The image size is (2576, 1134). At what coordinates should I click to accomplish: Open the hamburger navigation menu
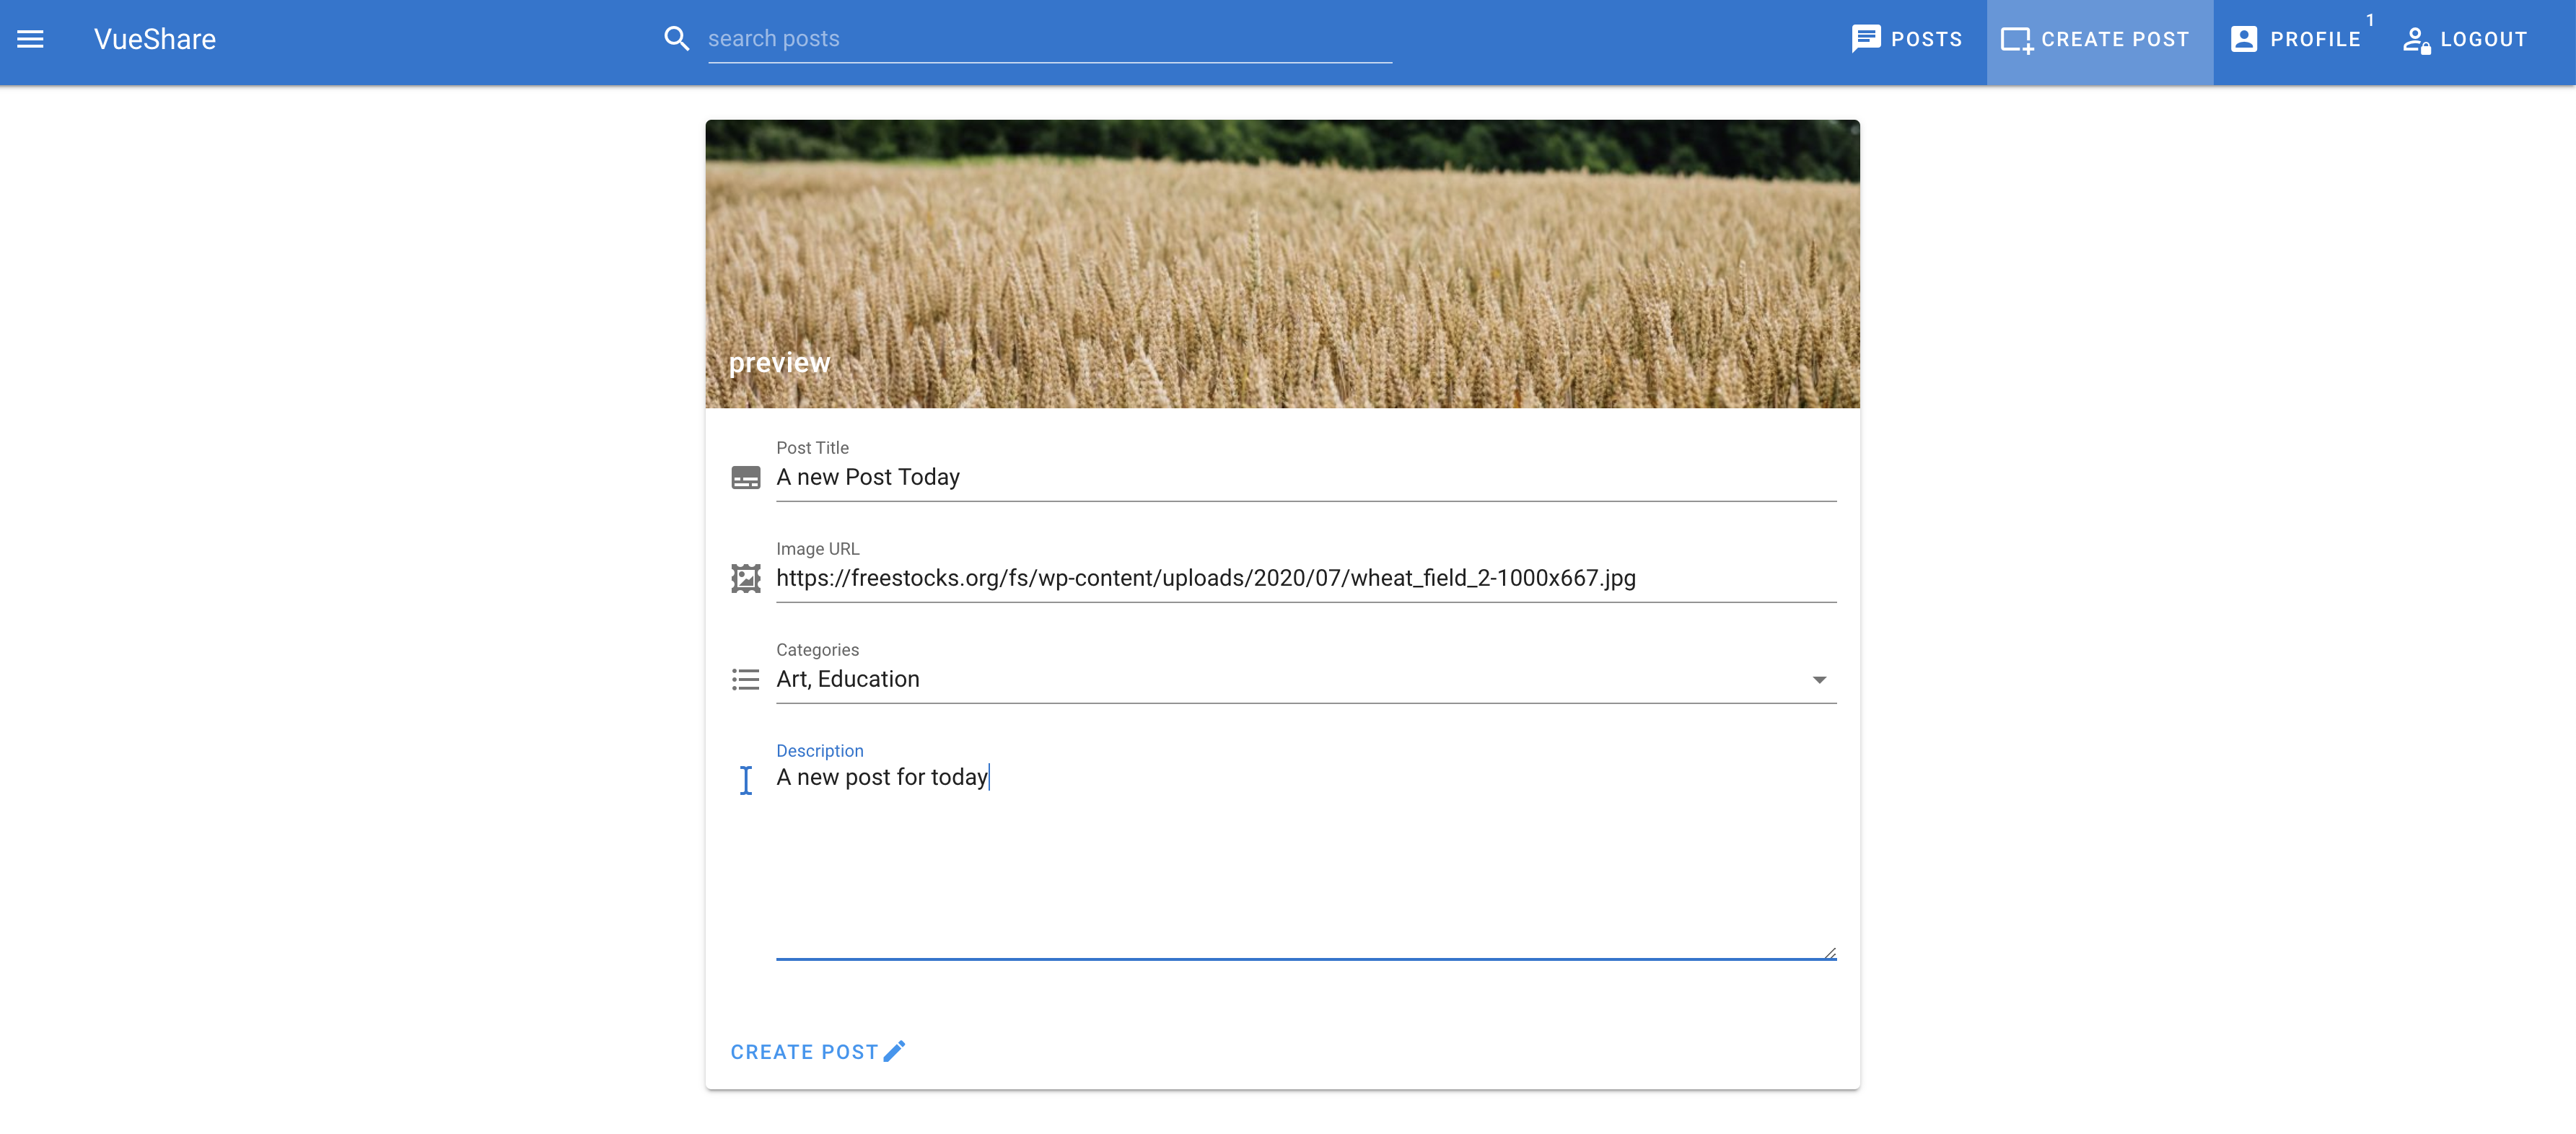30,39
